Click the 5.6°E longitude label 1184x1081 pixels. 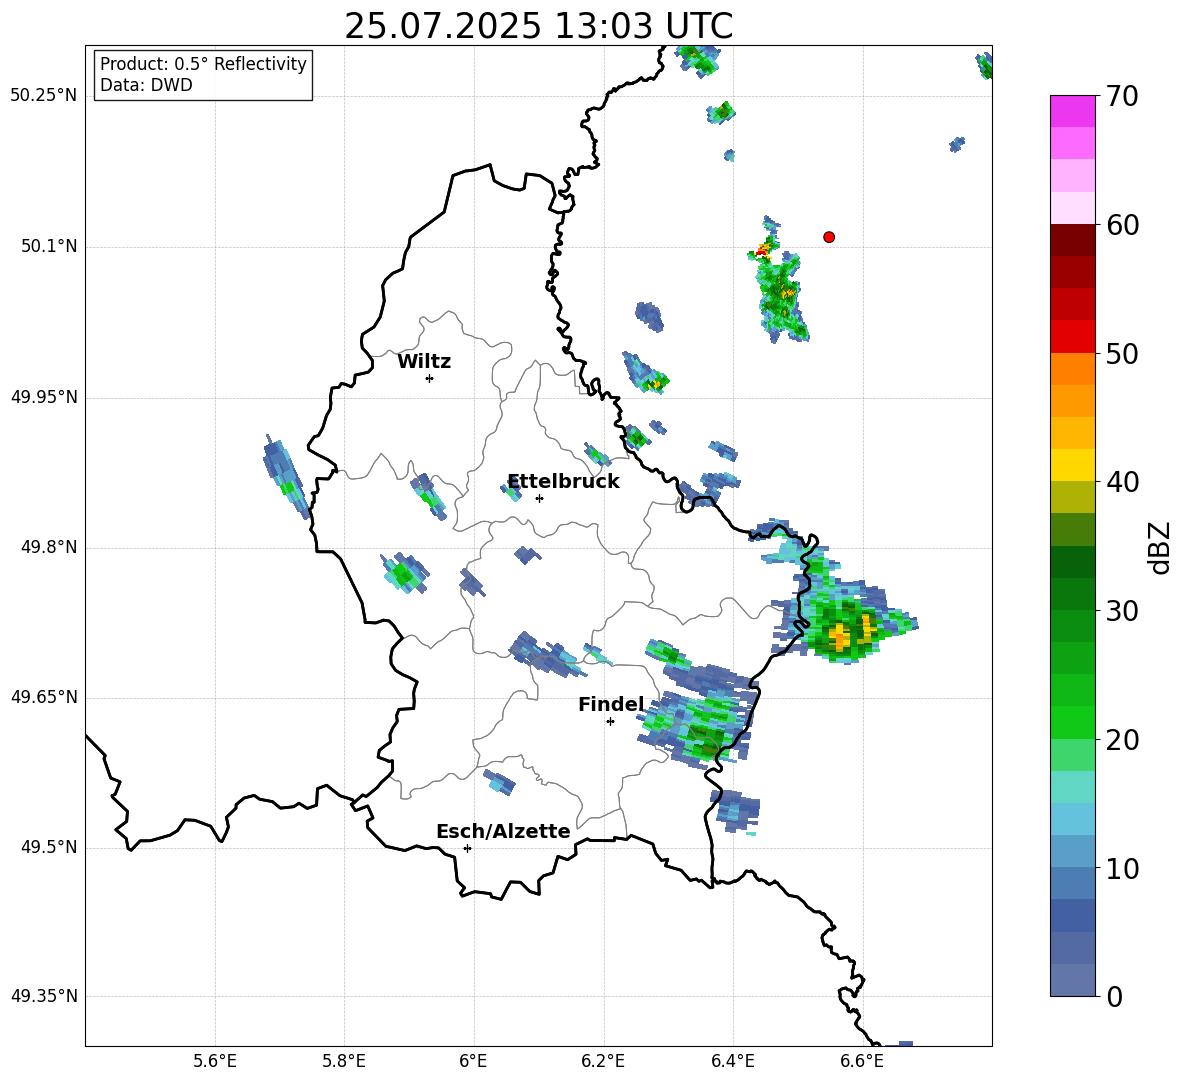(215, 1061)
